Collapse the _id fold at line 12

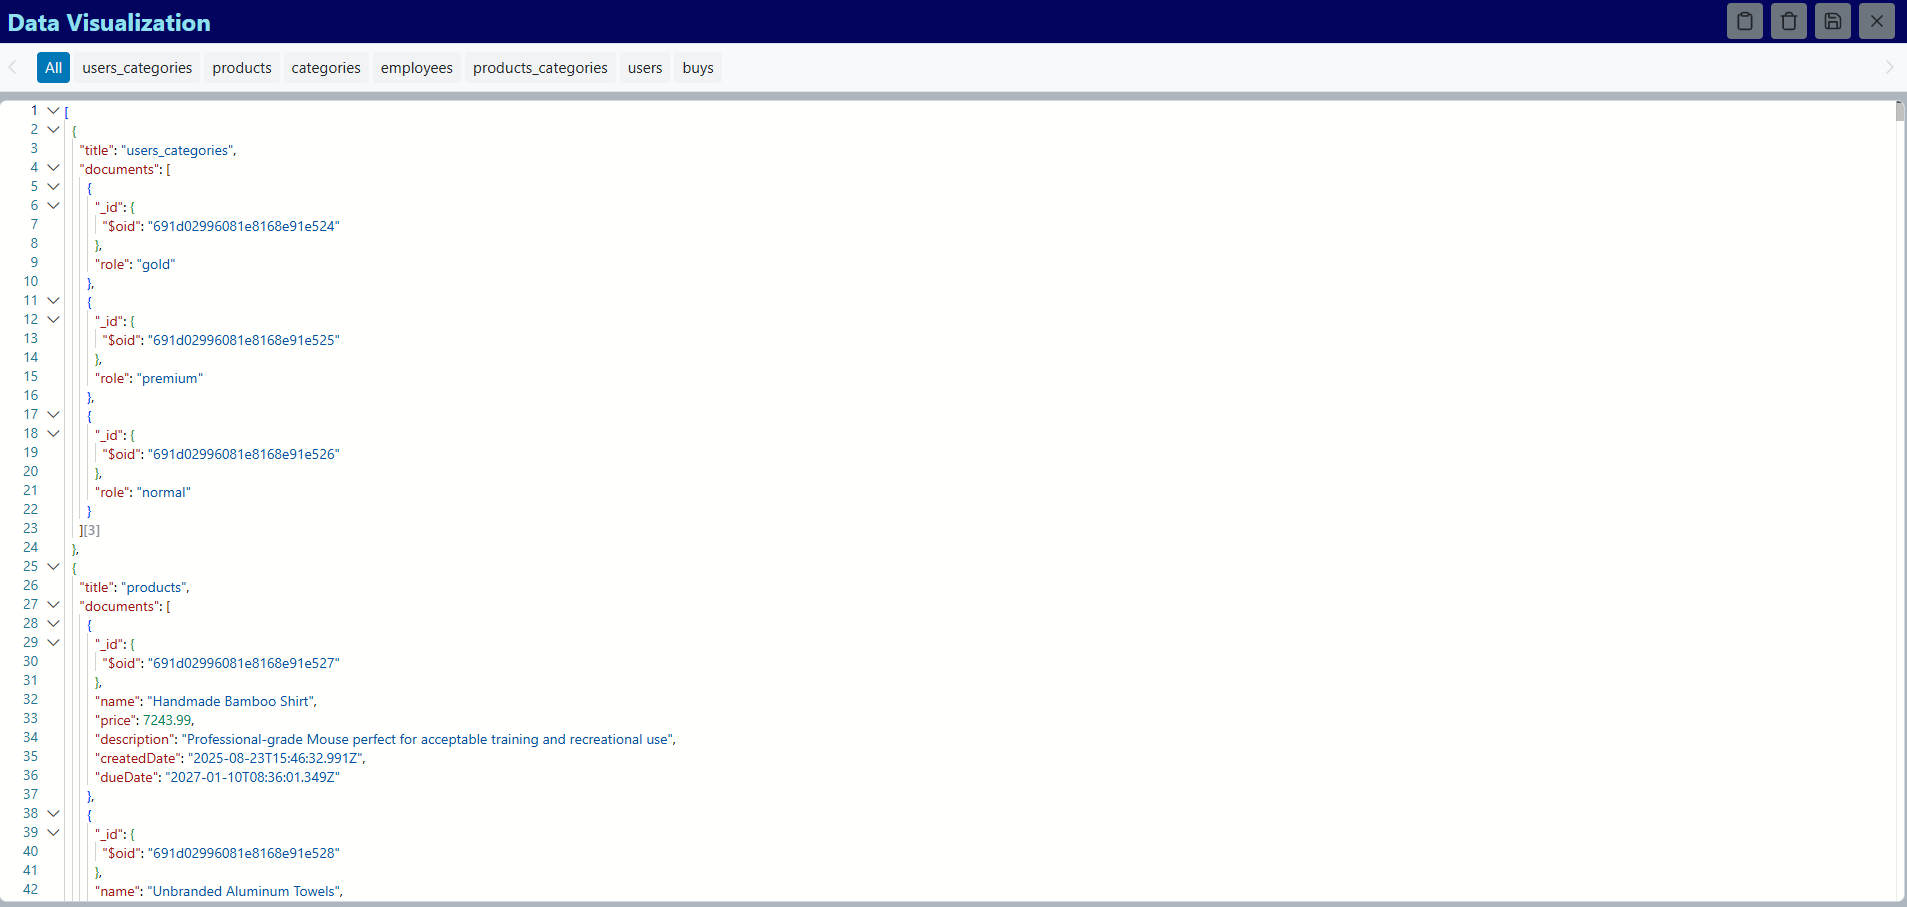[54, 320]
